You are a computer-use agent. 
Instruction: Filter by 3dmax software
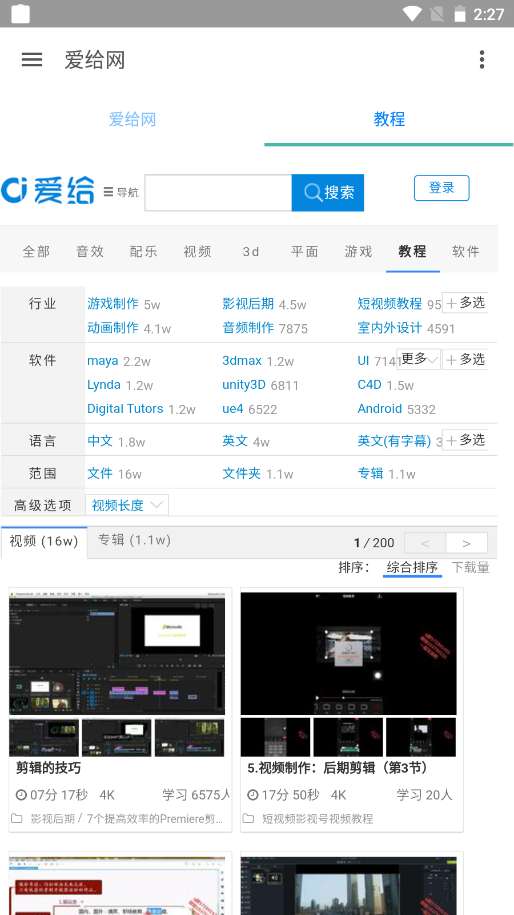(242, 361)
